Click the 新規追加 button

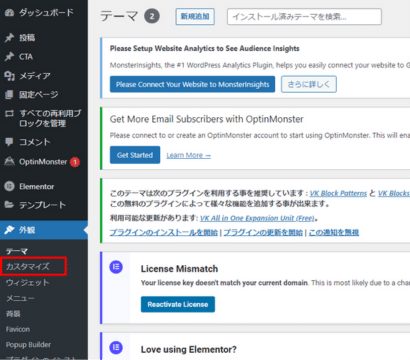click(x=195, y=16)
